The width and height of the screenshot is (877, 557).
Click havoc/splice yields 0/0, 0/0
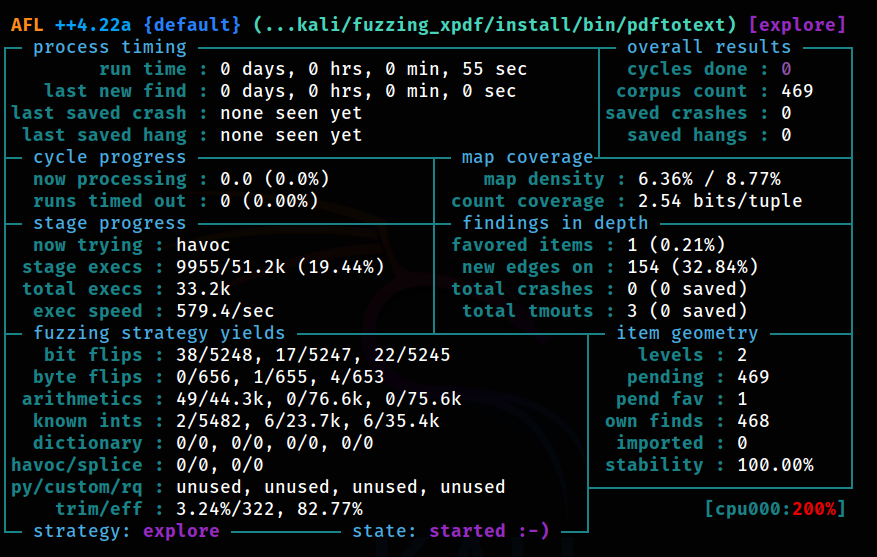pyautogui.click(x=219, y=465)
